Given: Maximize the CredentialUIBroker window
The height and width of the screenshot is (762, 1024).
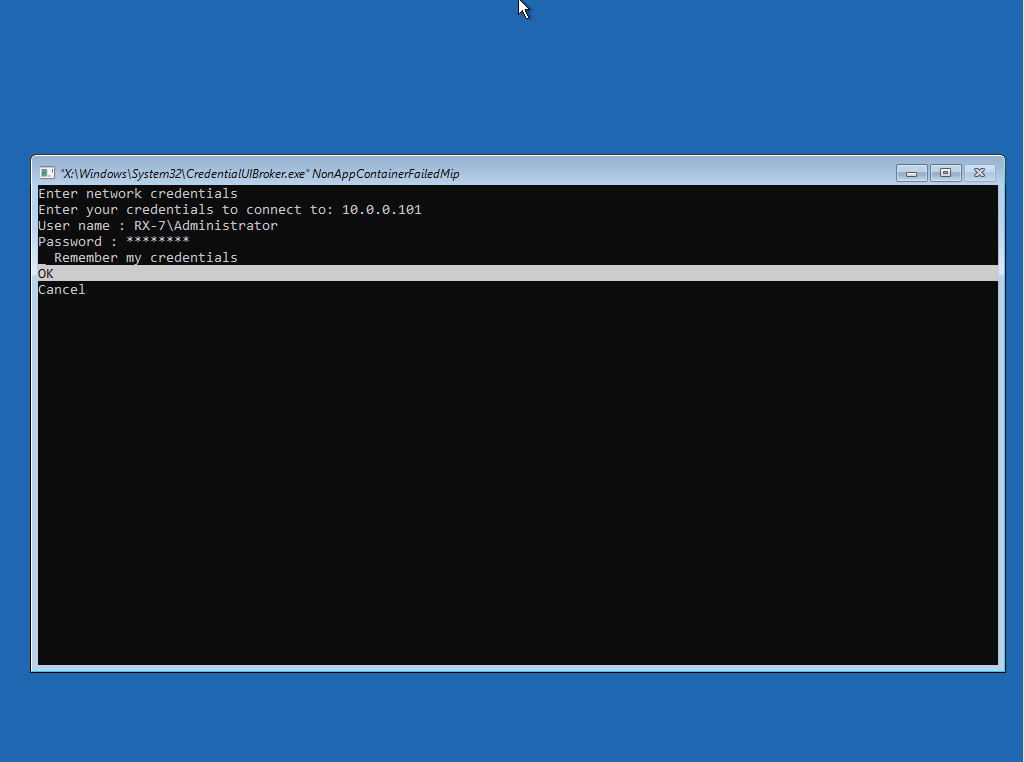Looking at the screenshot, I should tap(945, 173).
